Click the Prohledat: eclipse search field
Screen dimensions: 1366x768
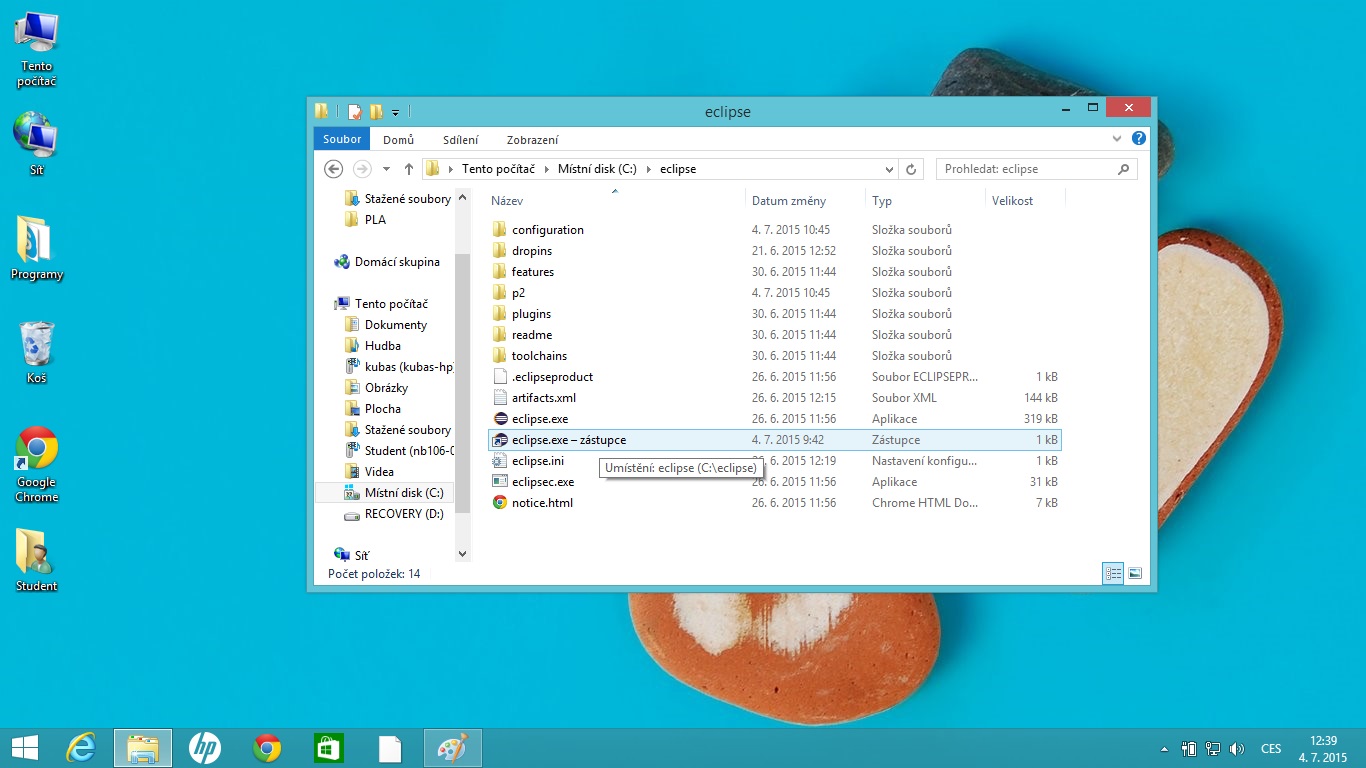(1028, 169)
